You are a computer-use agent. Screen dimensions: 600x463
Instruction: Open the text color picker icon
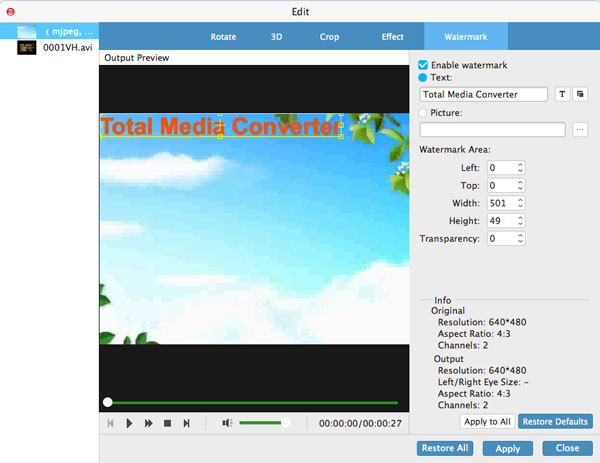[x=580, y=94]
